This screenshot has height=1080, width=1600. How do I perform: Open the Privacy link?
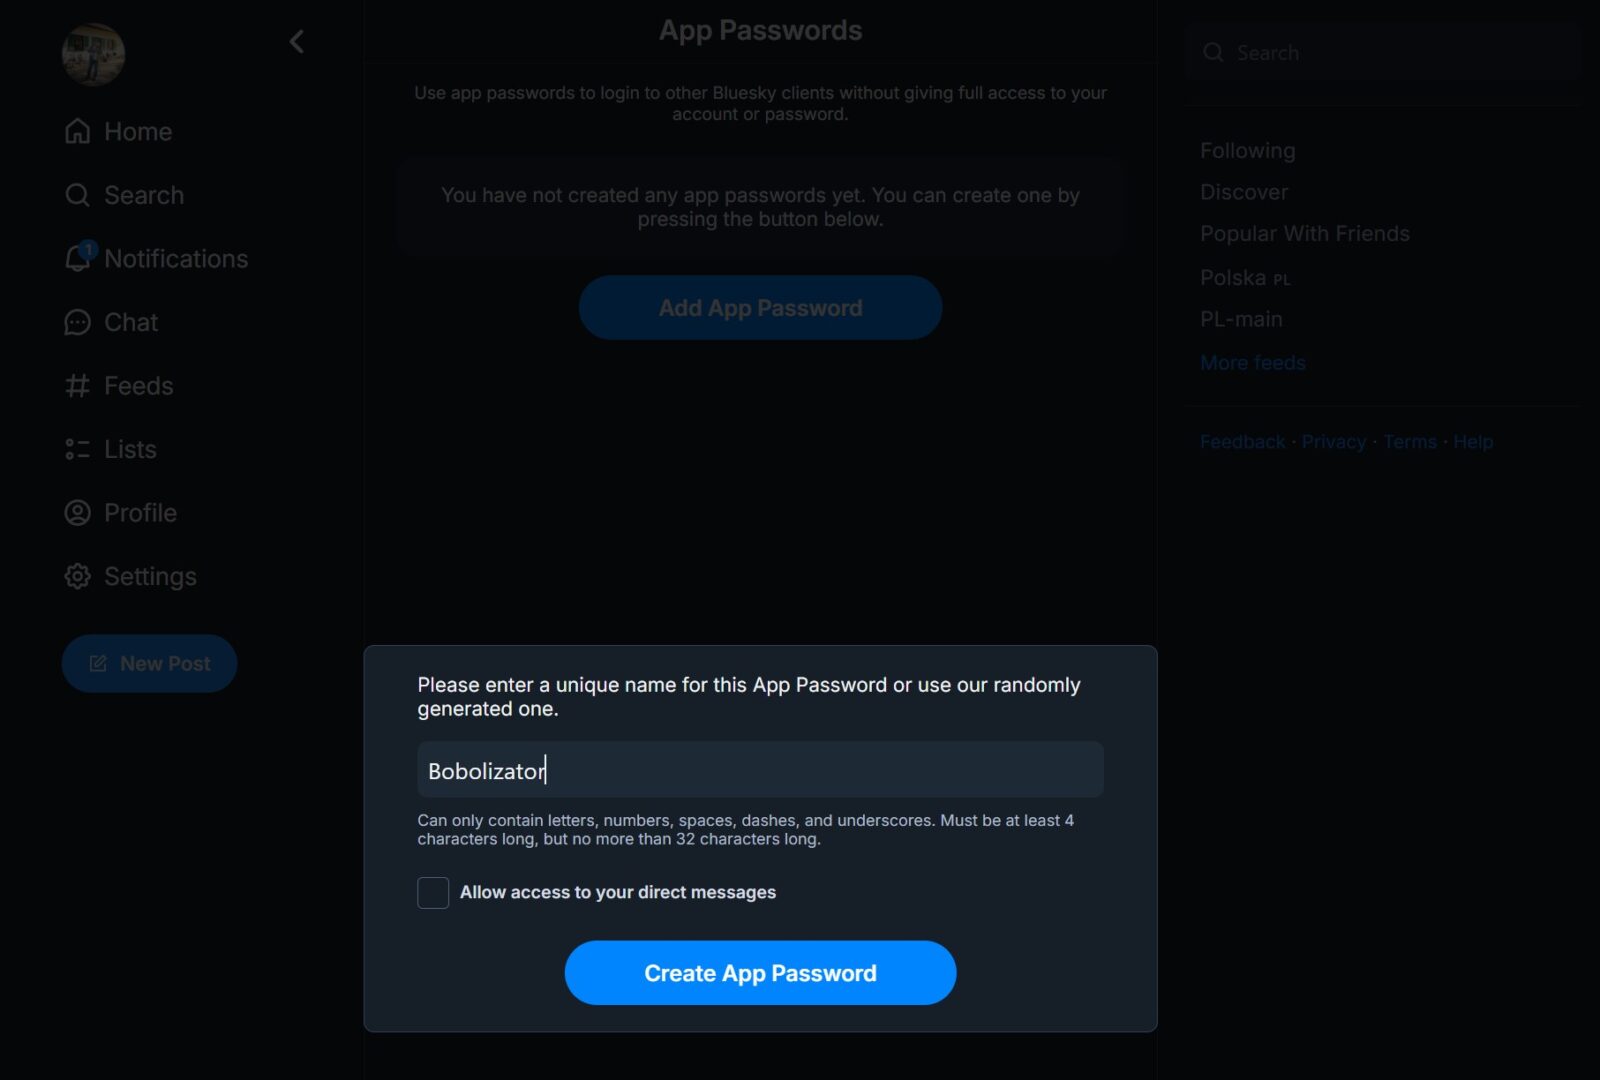1333,442
